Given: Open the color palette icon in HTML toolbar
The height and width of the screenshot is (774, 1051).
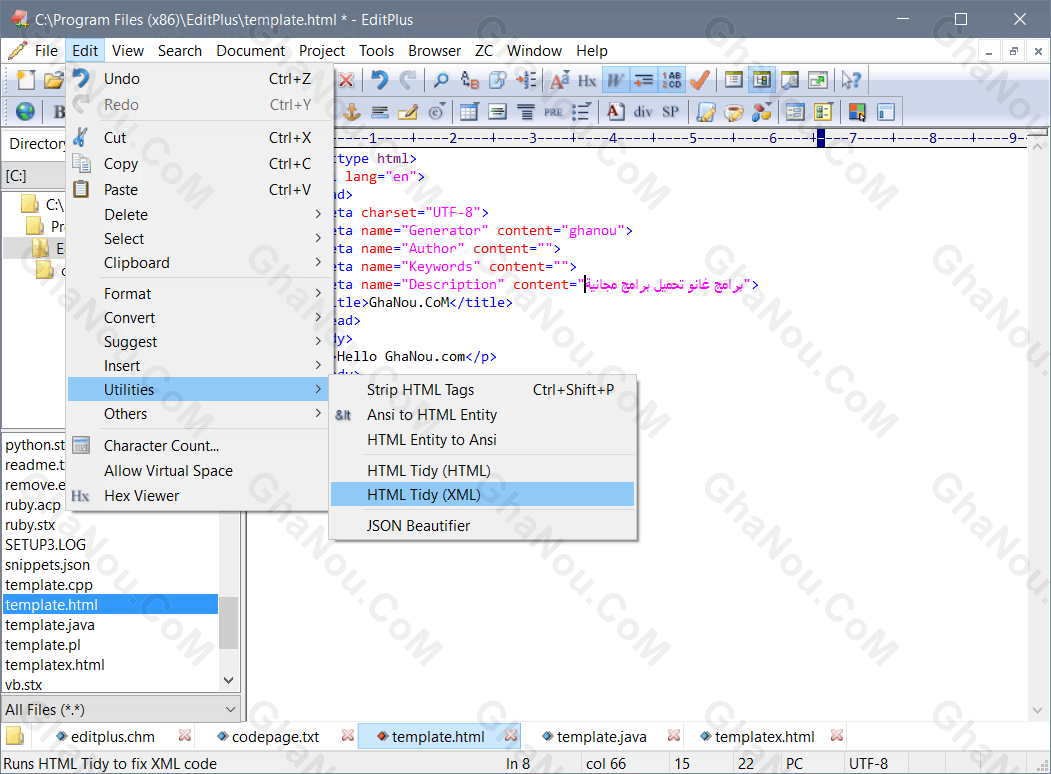Looking at the screenshot, I should pyautogui.click(x=857, y=112).
